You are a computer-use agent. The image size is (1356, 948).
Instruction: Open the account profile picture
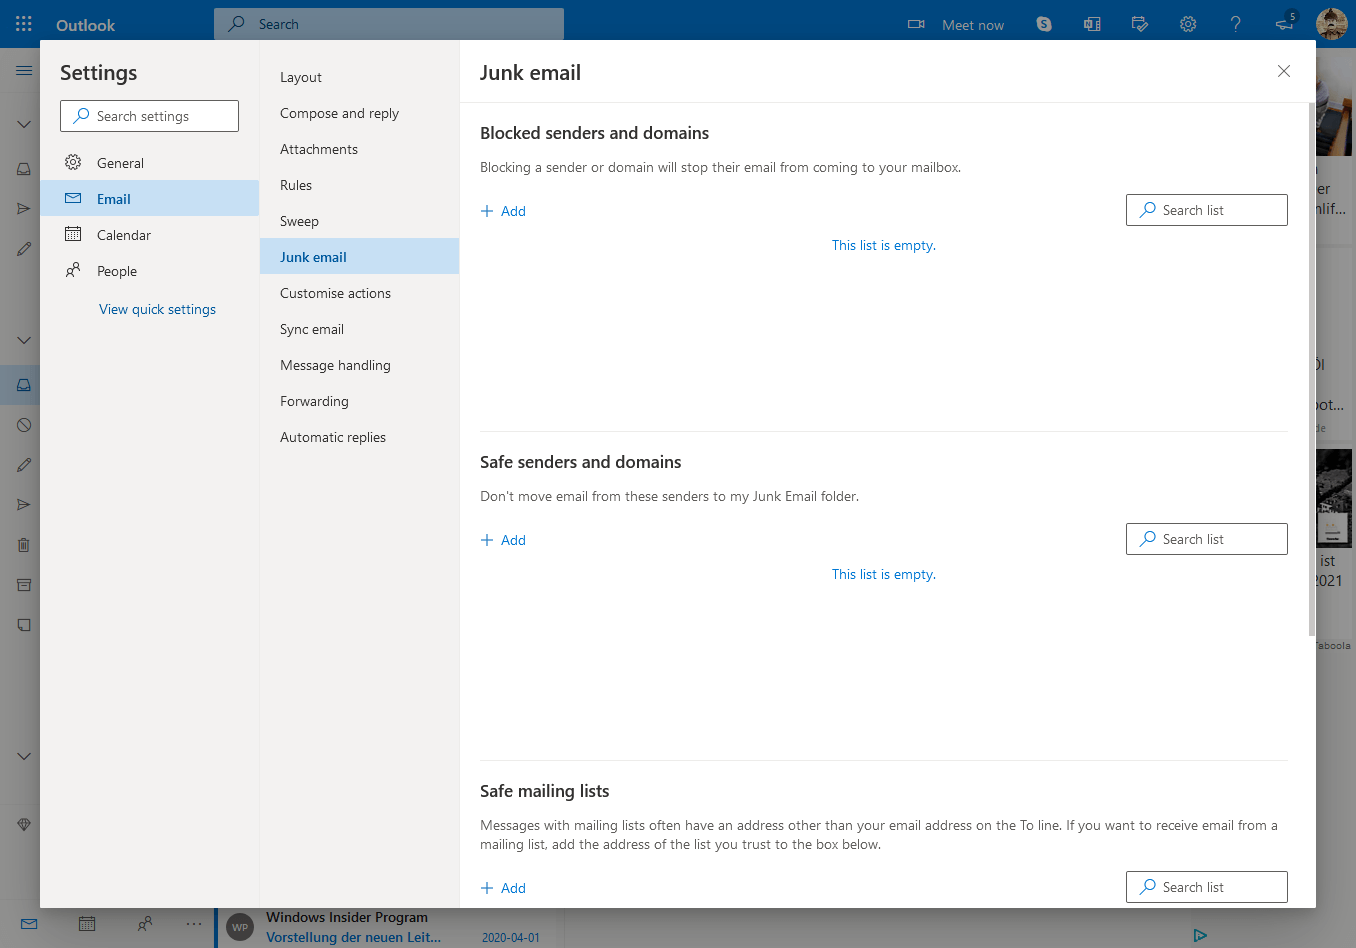(1331, 24)
